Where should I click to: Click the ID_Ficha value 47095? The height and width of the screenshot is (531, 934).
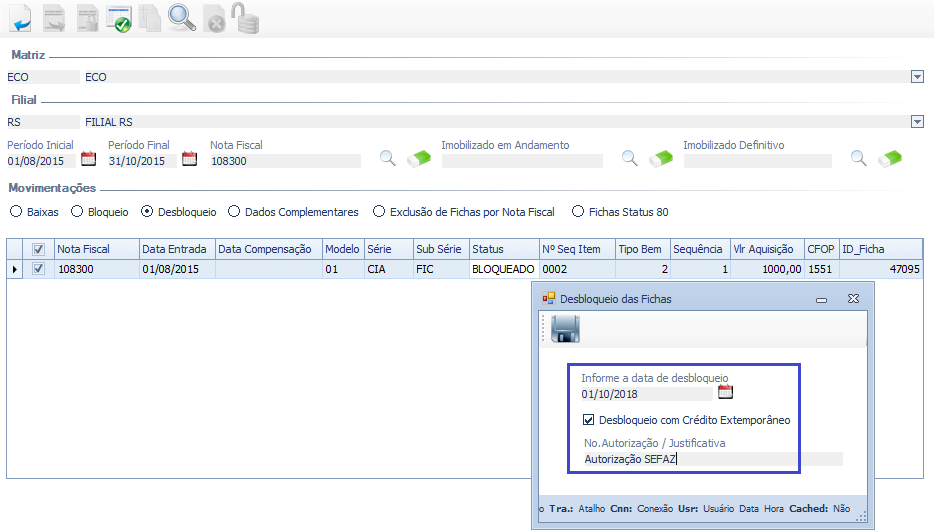pos(881,269)
